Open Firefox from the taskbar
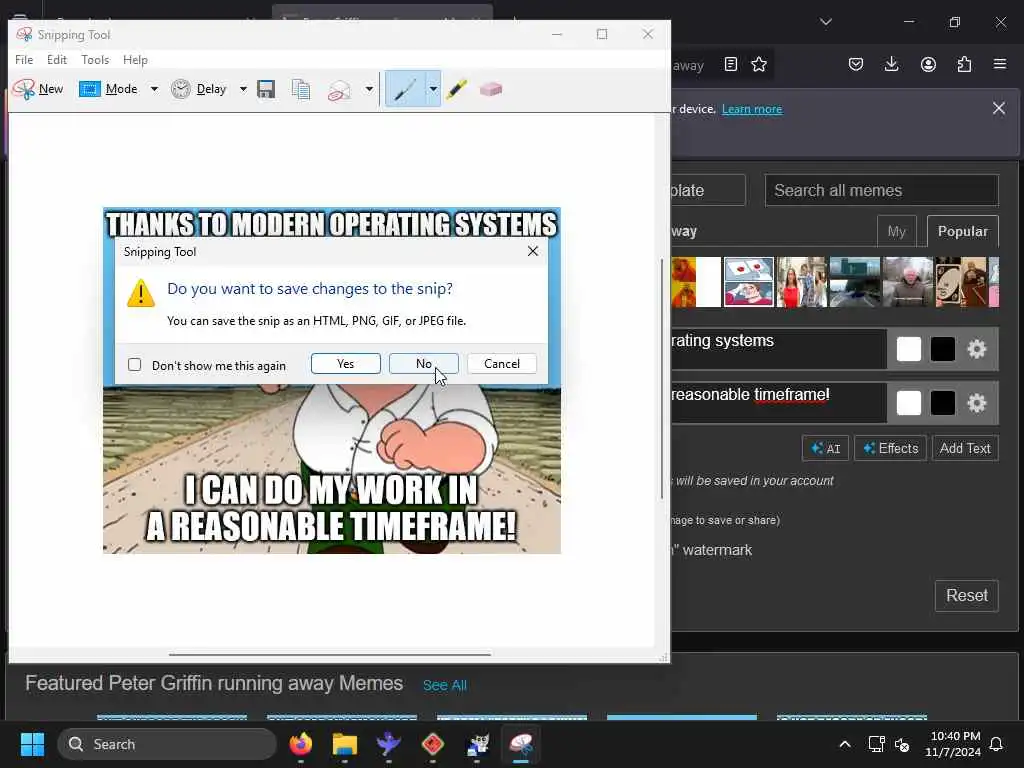Viewport: 1024px width, 768px height. (x=300, y=744)
